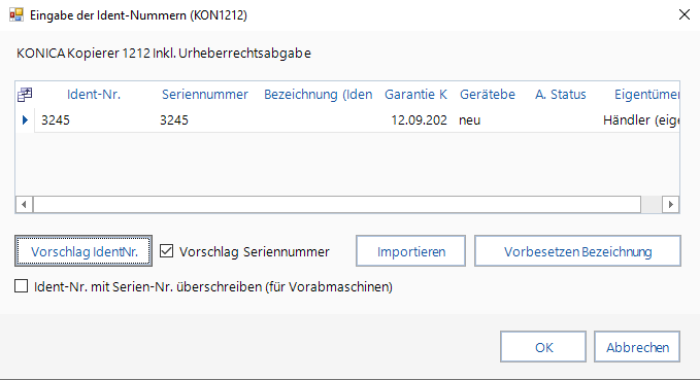Enable Ident-Nr. mit Serien-Nr. überschreiben checkbox
The image size is (700, 380).
point(21,286)
